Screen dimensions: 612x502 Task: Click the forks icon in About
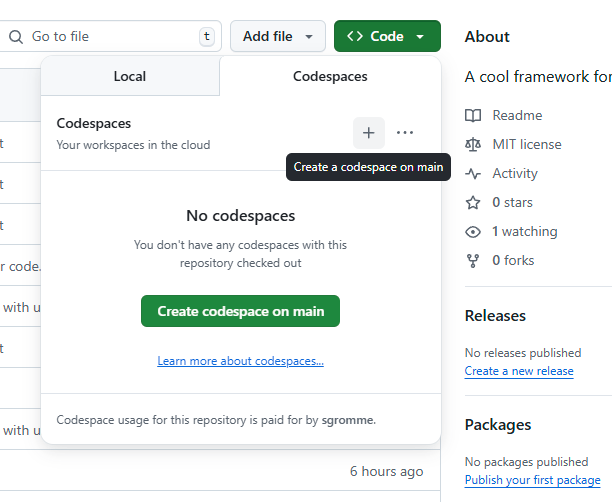click(x=473, y=260)
